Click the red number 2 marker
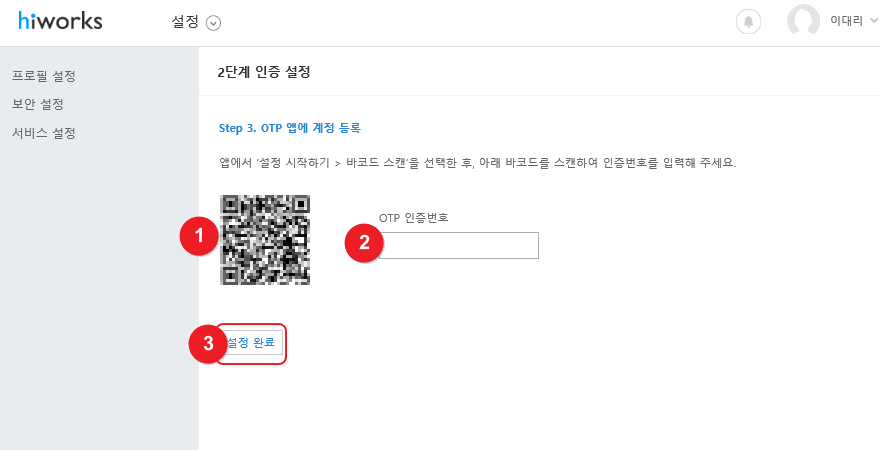This screenshot has width=880, height=450. (364, 242)
